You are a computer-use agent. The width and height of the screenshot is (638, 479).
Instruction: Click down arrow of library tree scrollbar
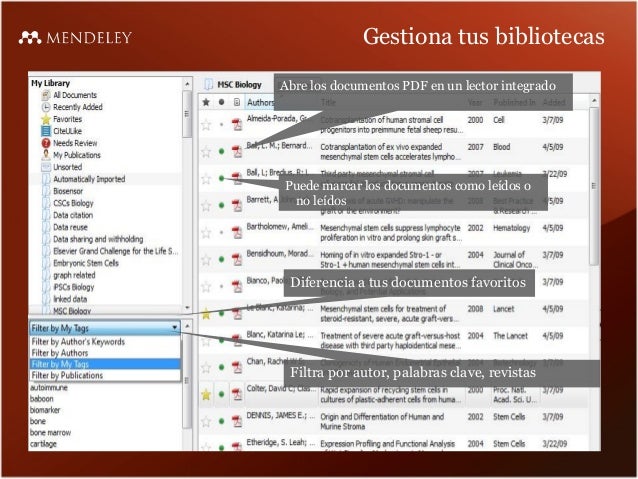pyautogui.click(x=187, y=308)
